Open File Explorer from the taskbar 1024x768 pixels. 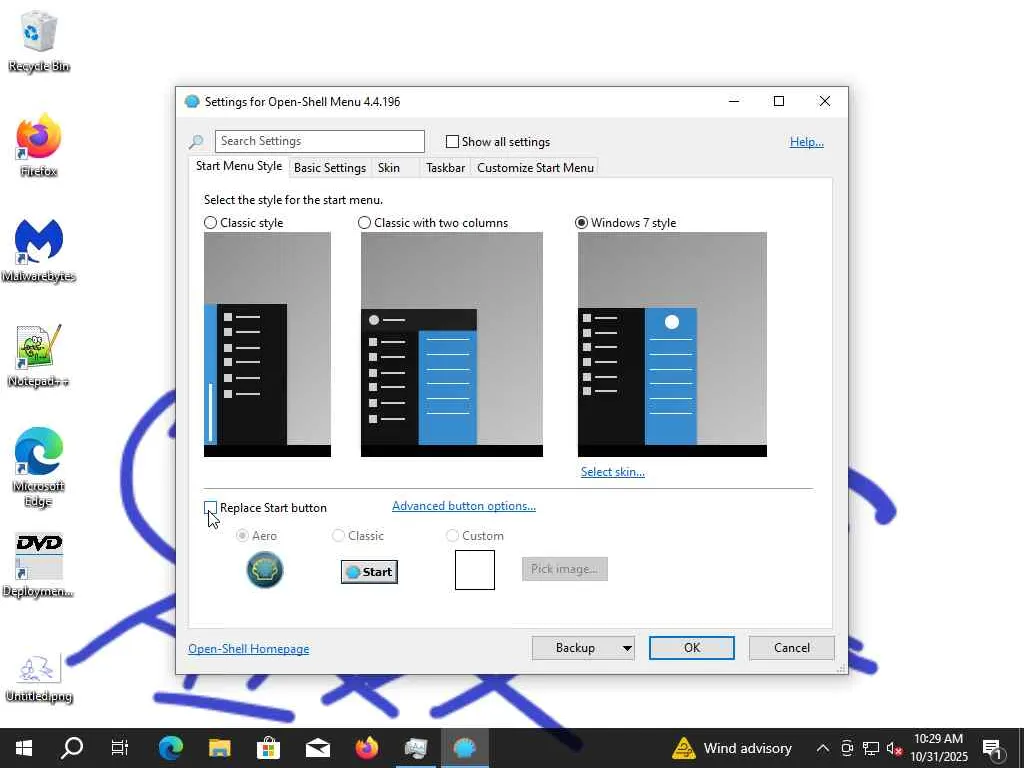[219, 748]
